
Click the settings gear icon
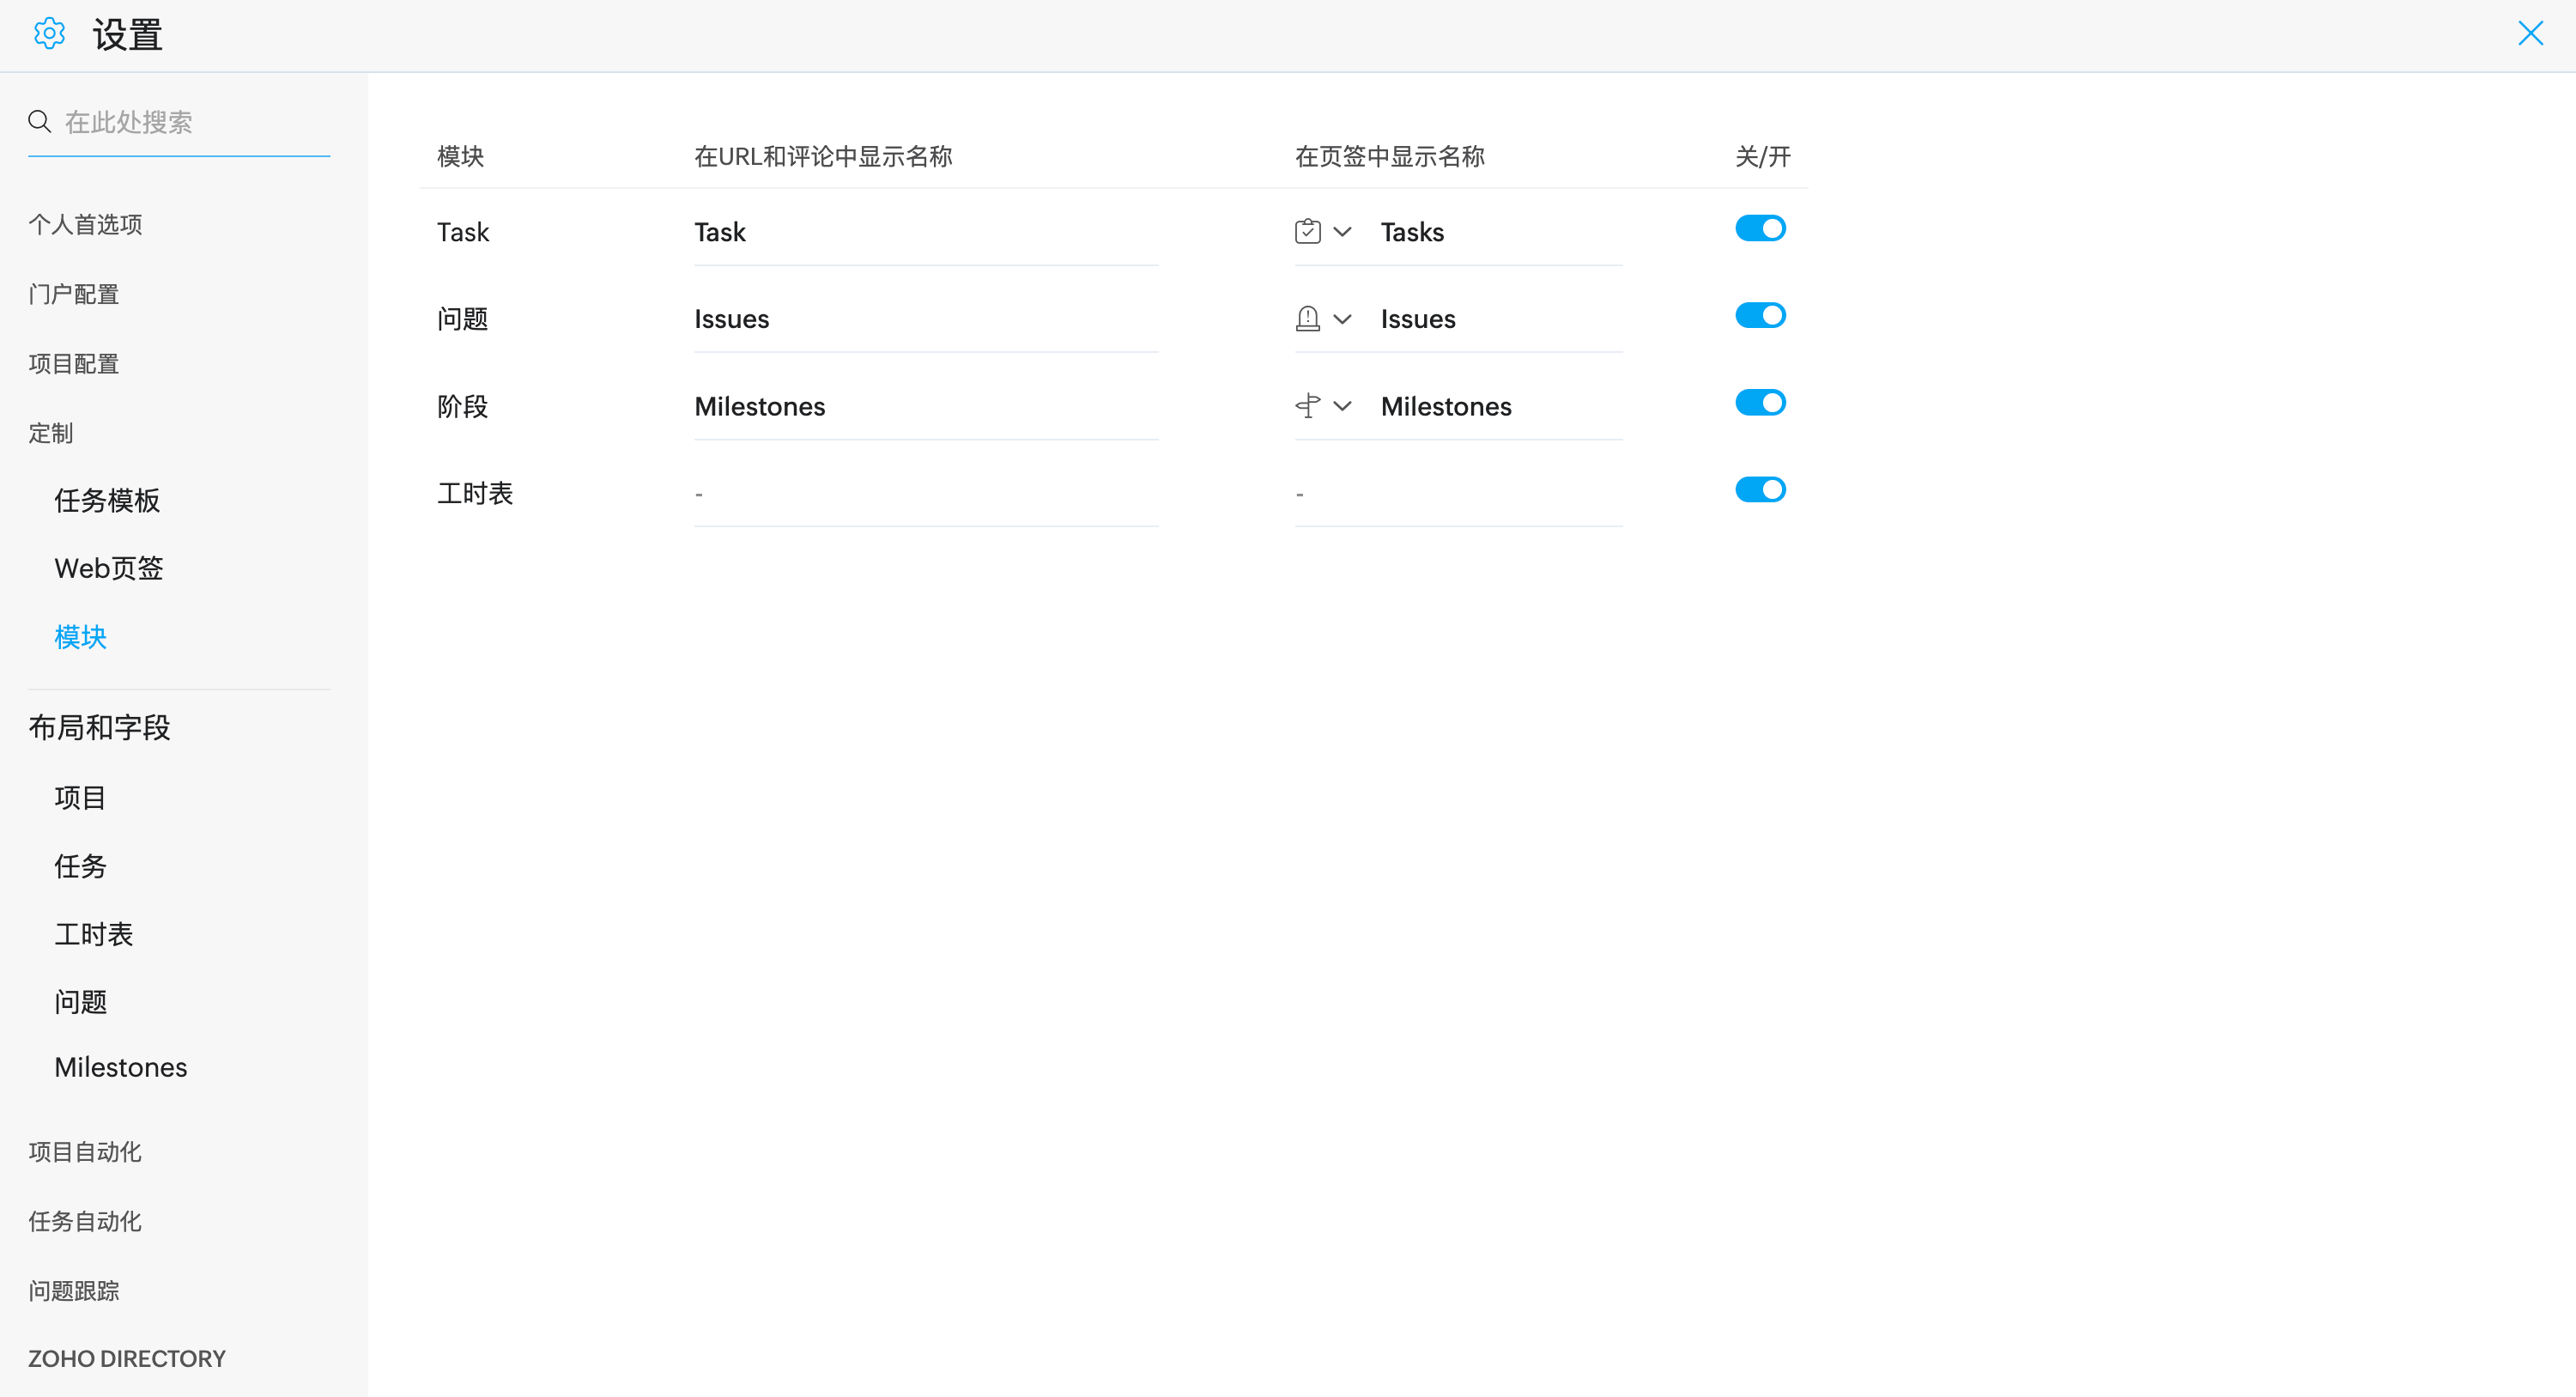point(49,34)
